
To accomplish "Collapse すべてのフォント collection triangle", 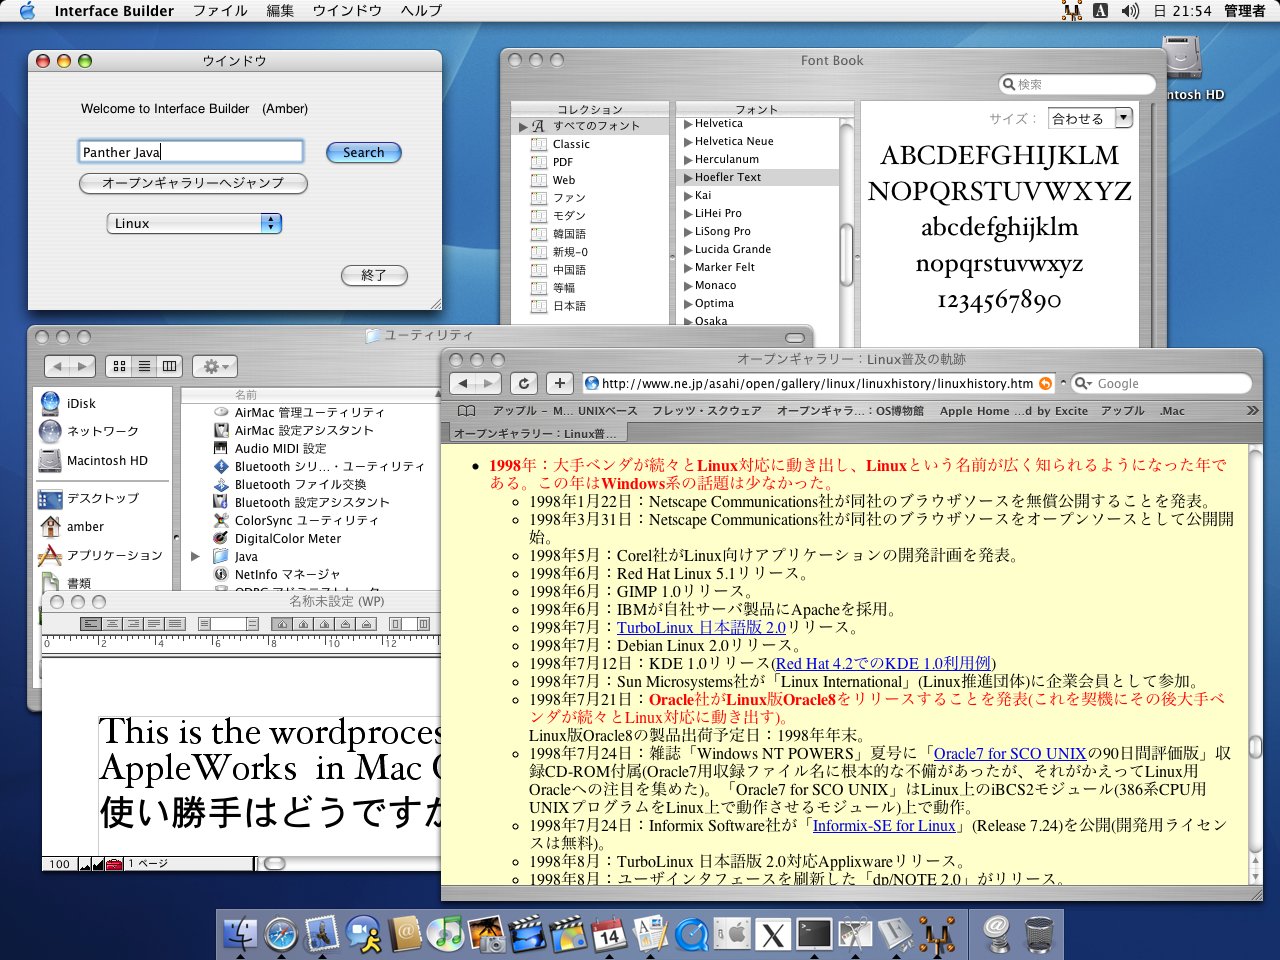I will coord(523,126).
